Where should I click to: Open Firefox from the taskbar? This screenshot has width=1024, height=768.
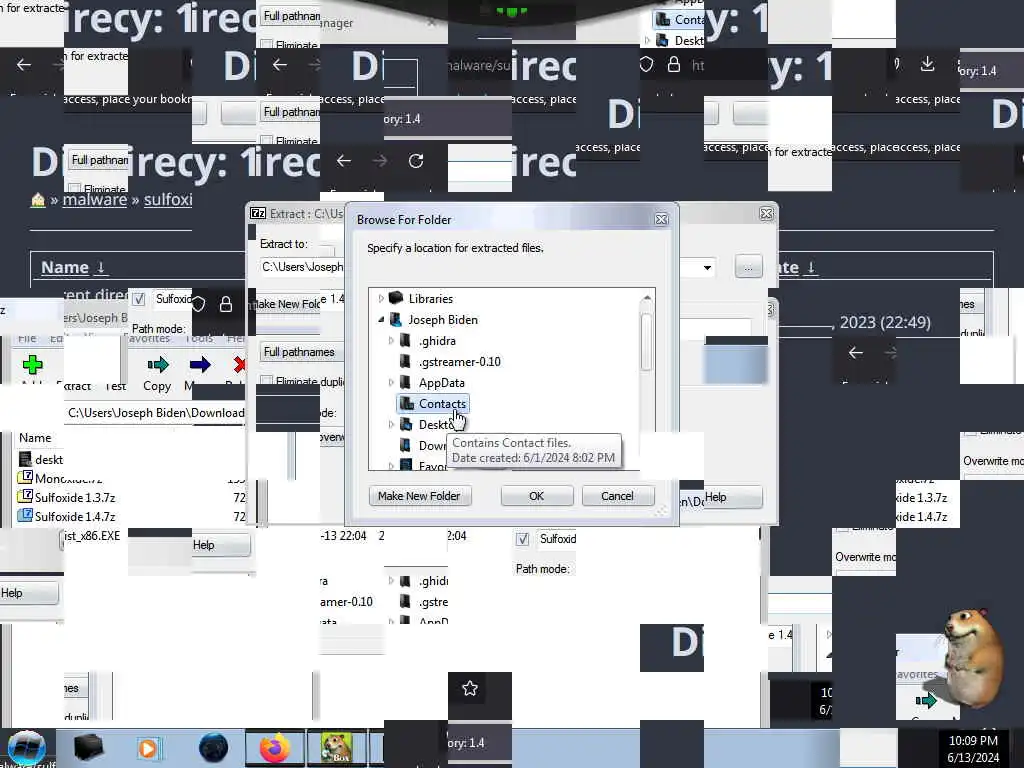pos(275,748)
